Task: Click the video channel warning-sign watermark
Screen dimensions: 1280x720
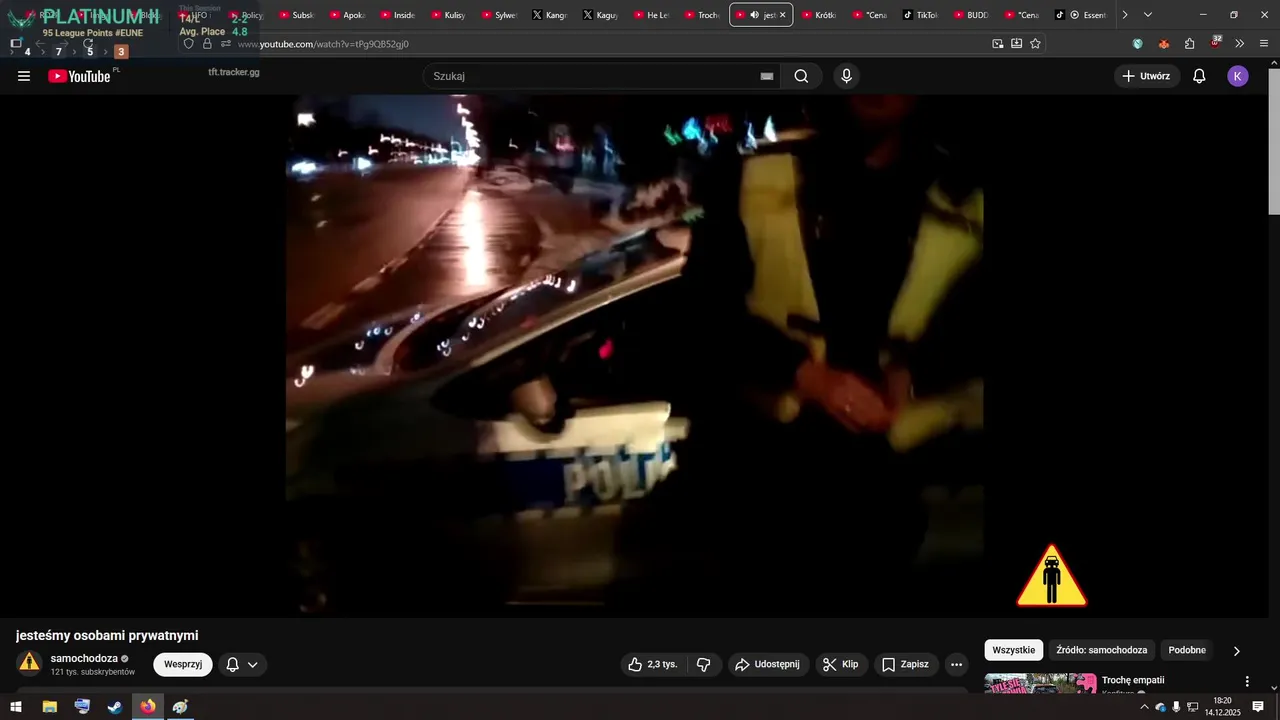Action: coord(1052,576)
